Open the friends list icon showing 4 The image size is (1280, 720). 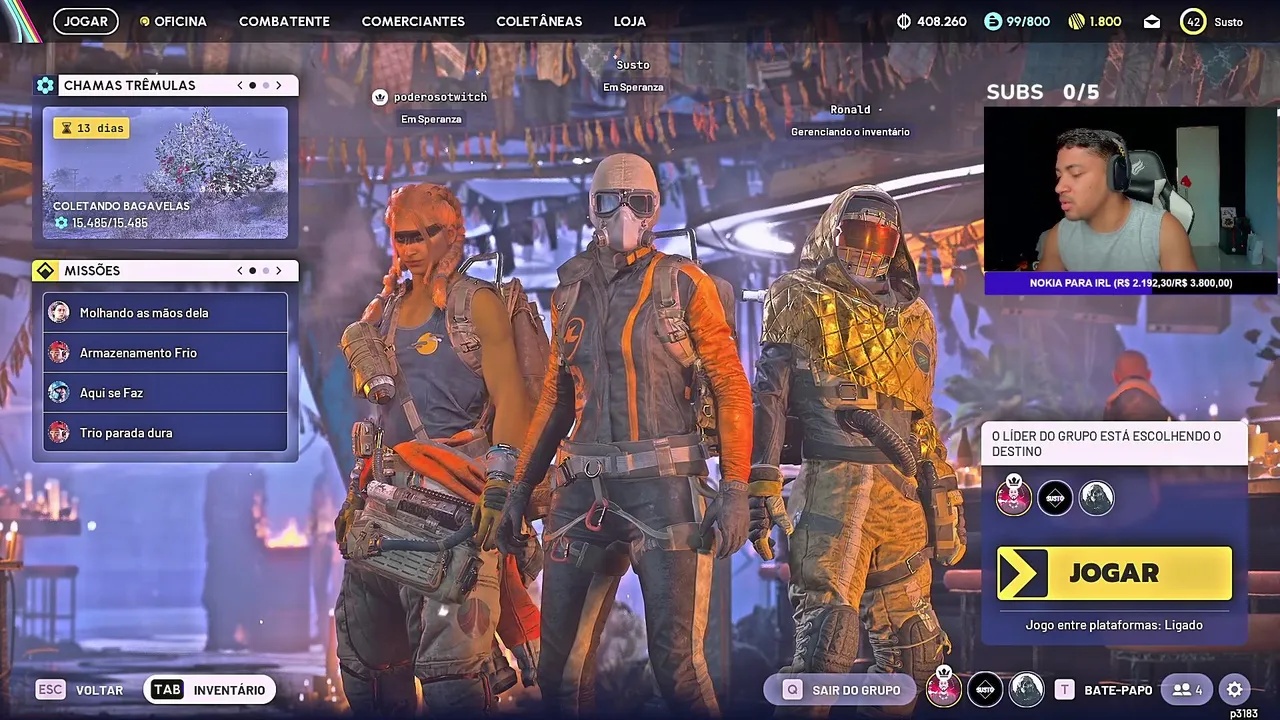click(x=1188, y=690)
